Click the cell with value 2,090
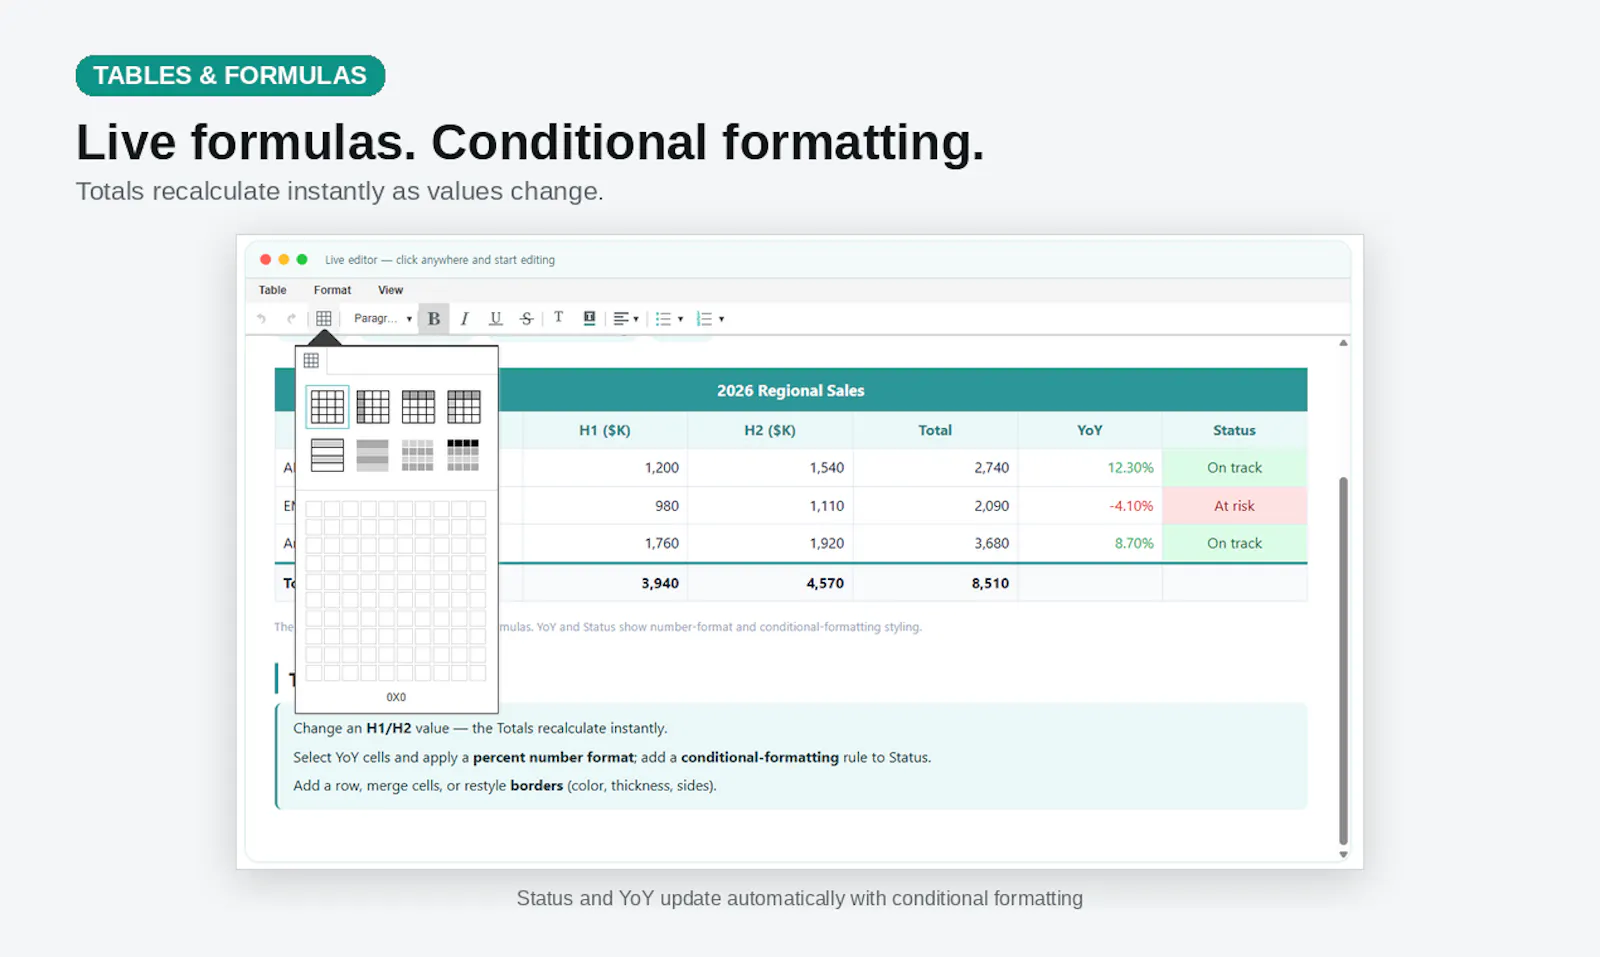Image resolution: width=1600 pixels, height=957 pixels. click(935, 506)
